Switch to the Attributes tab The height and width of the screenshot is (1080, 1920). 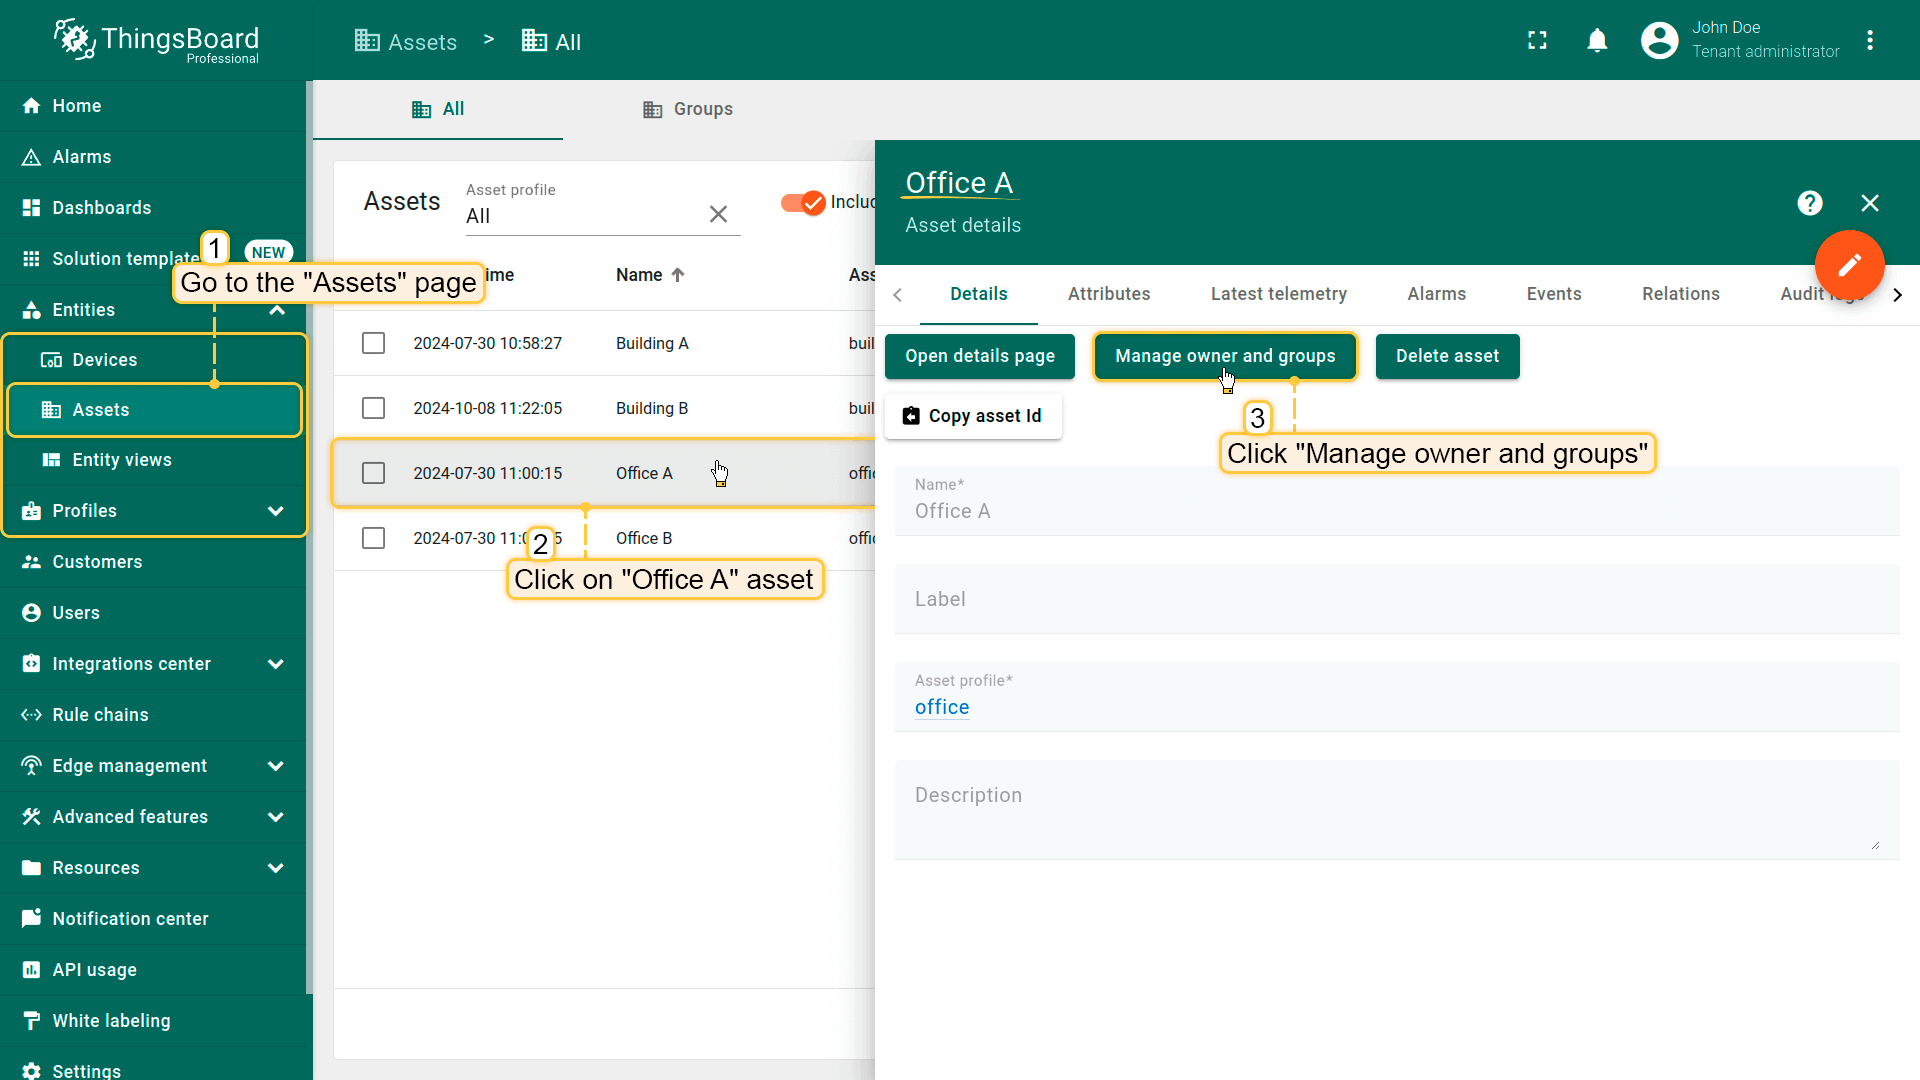click(1108, 294)
